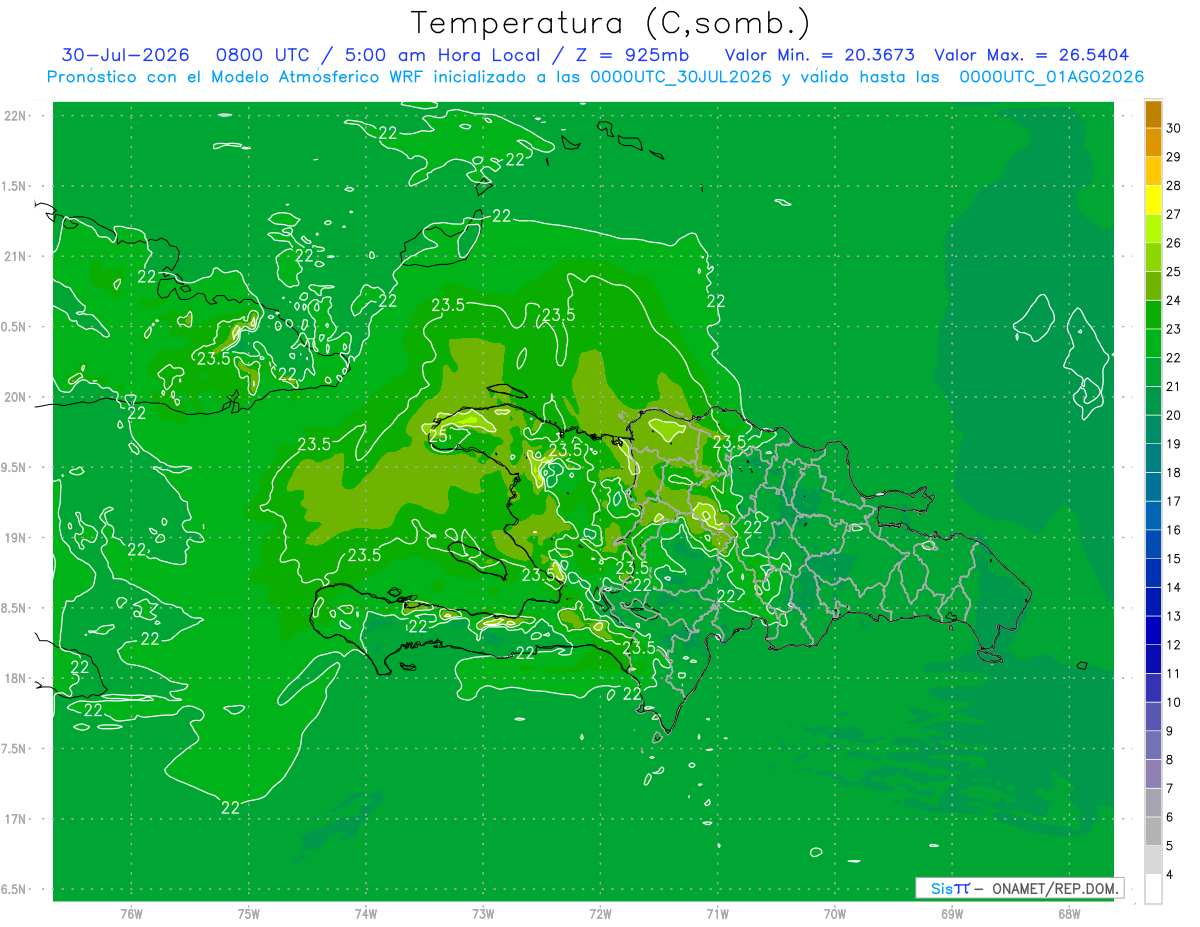The width and height of the screenshot is (1200, 927).
Task: Click the legend value "20"
Action: 1174,415
